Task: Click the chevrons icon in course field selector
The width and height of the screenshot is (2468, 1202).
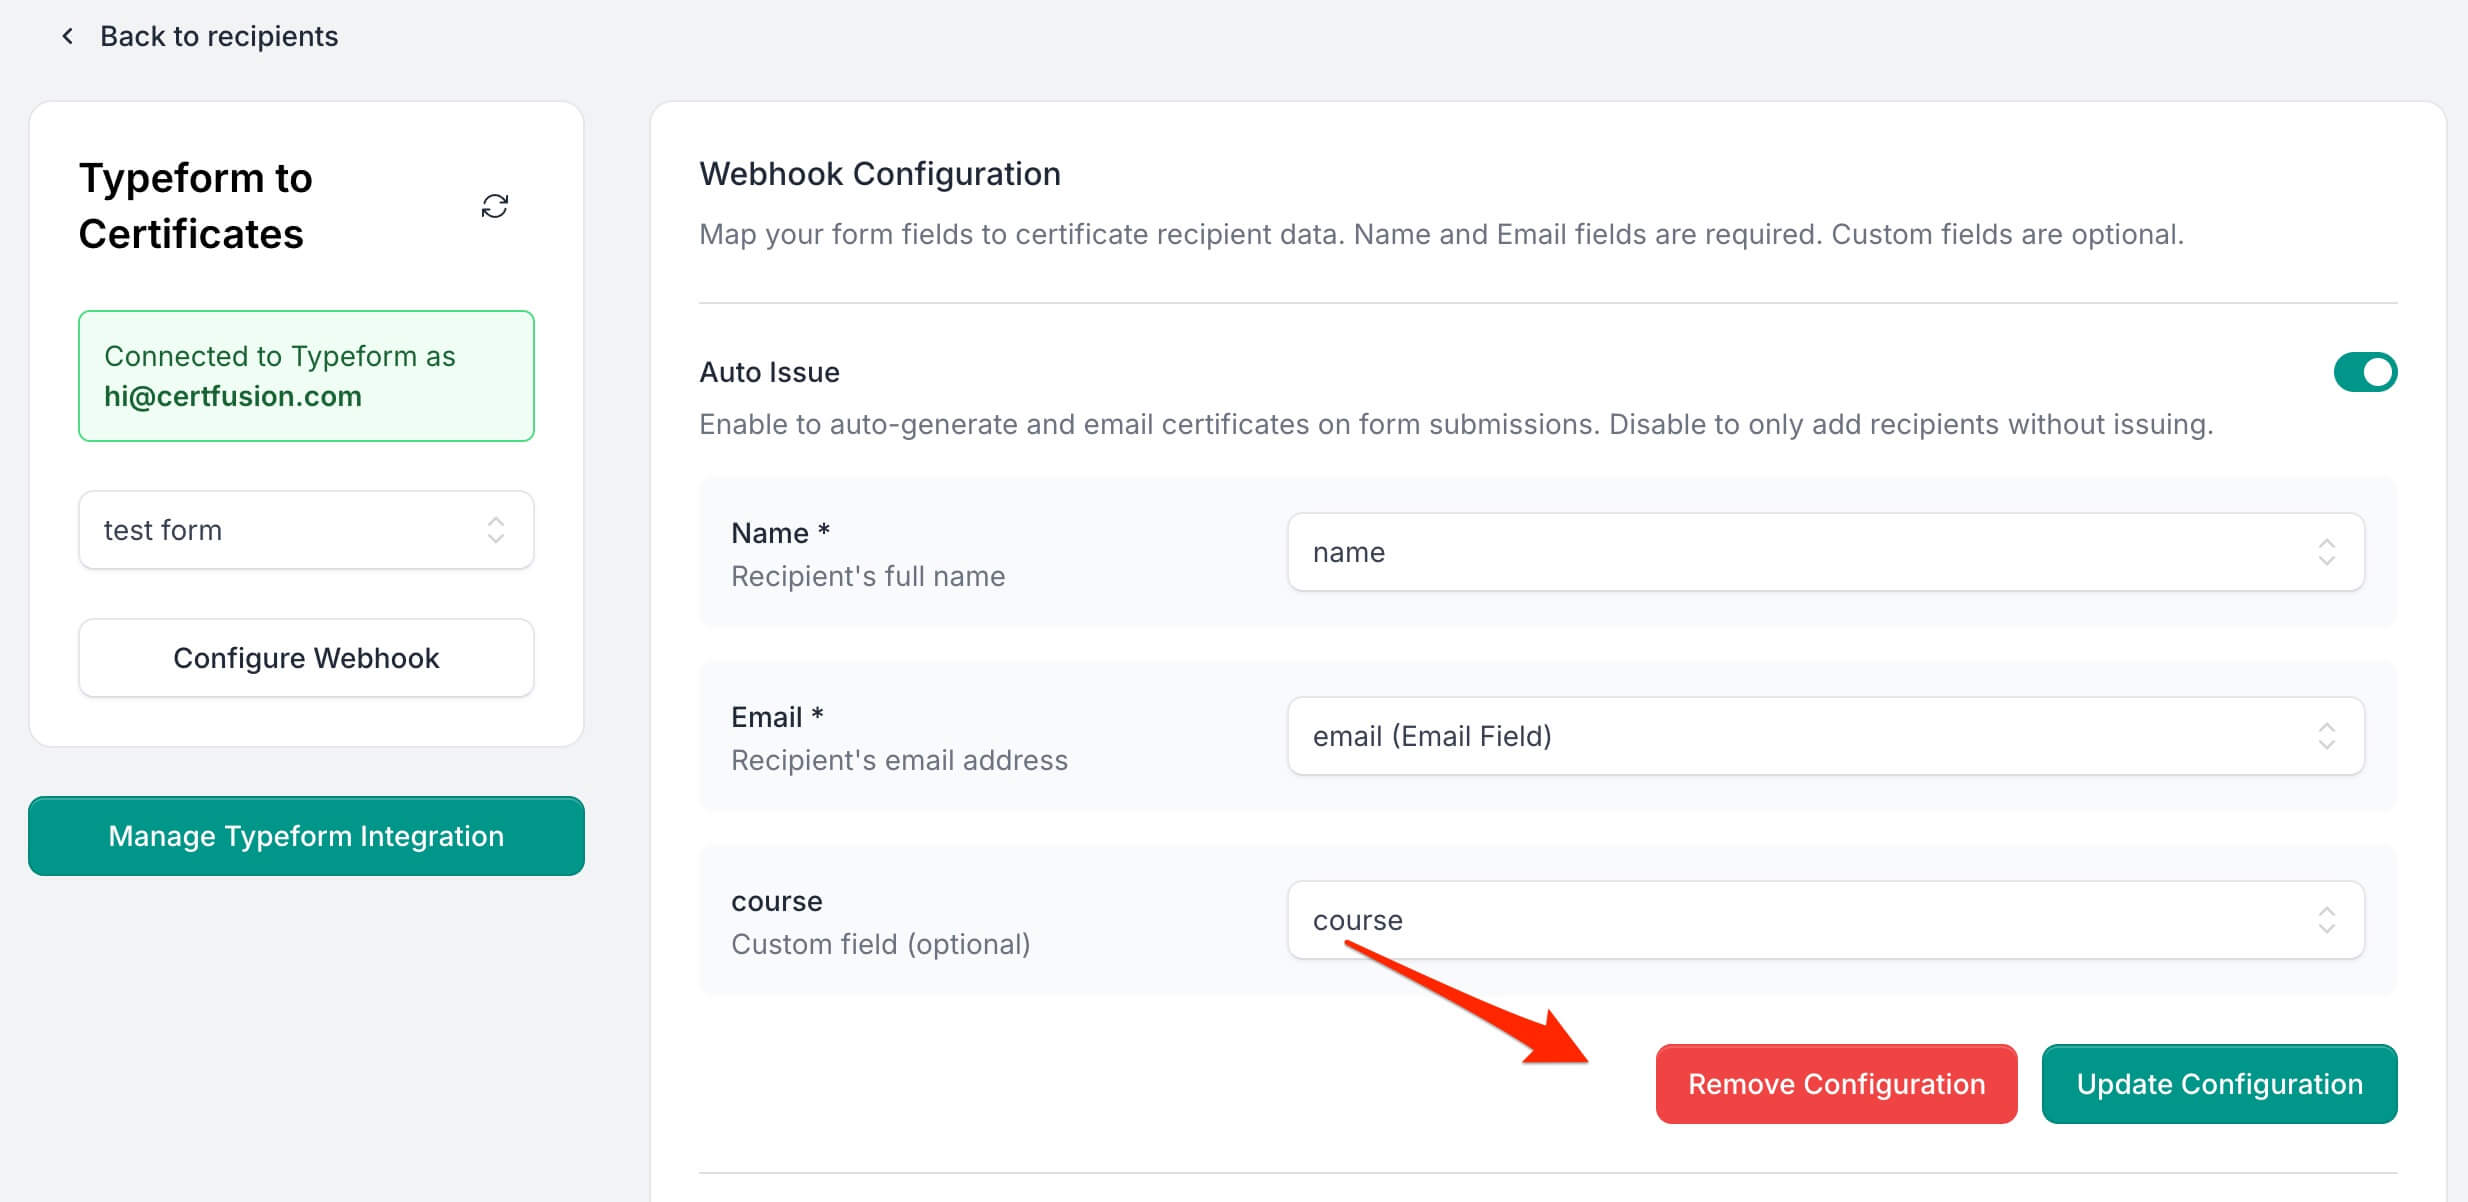Action: click(x=2326, y=920)
